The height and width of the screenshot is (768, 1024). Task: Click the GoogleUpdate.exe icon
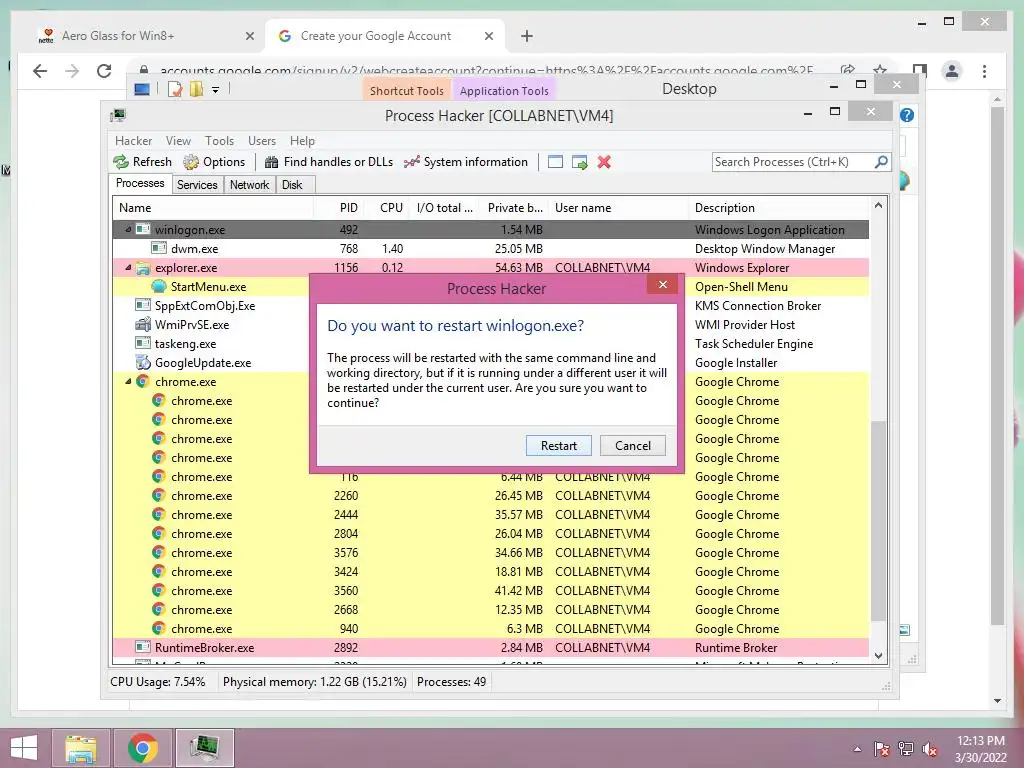(x=143, y=362)
